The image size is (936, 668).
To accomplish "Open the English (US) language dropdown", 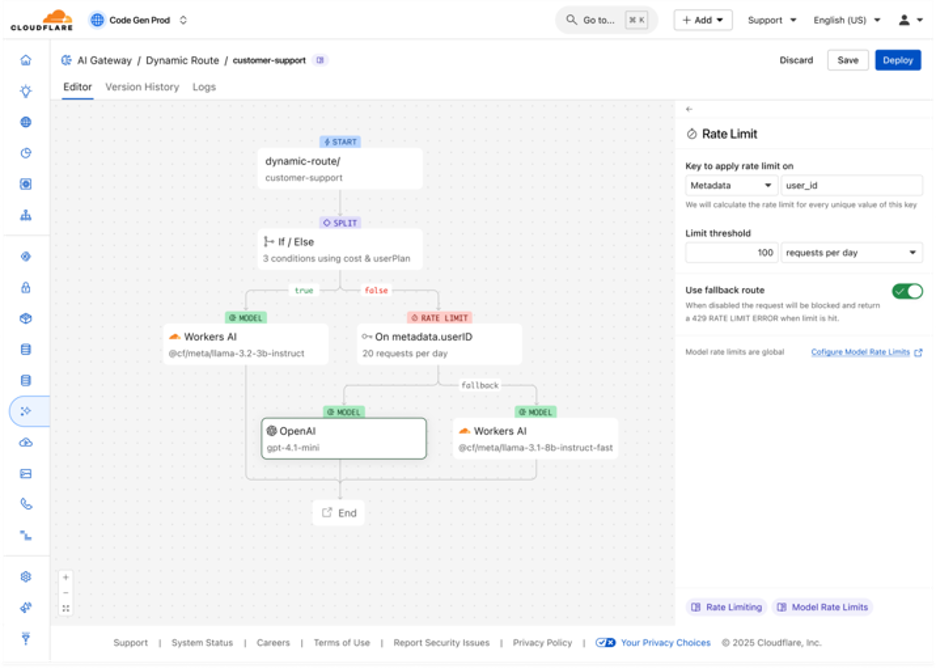I will pyautogui.click(x=846, y=20).
